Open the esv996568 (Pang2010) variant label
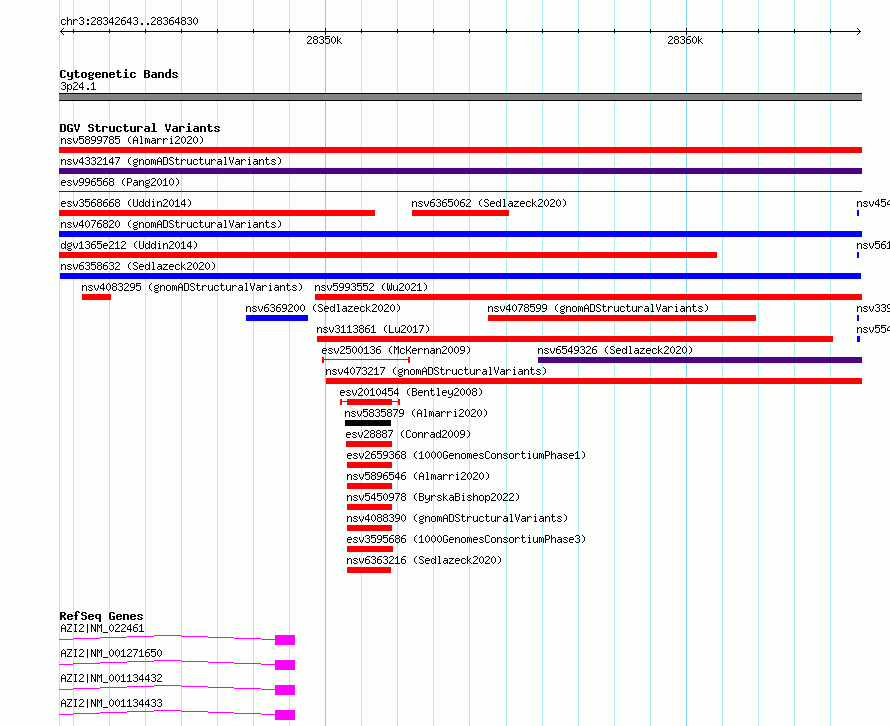This screenshot has height=726, width=890. point(120,182)
